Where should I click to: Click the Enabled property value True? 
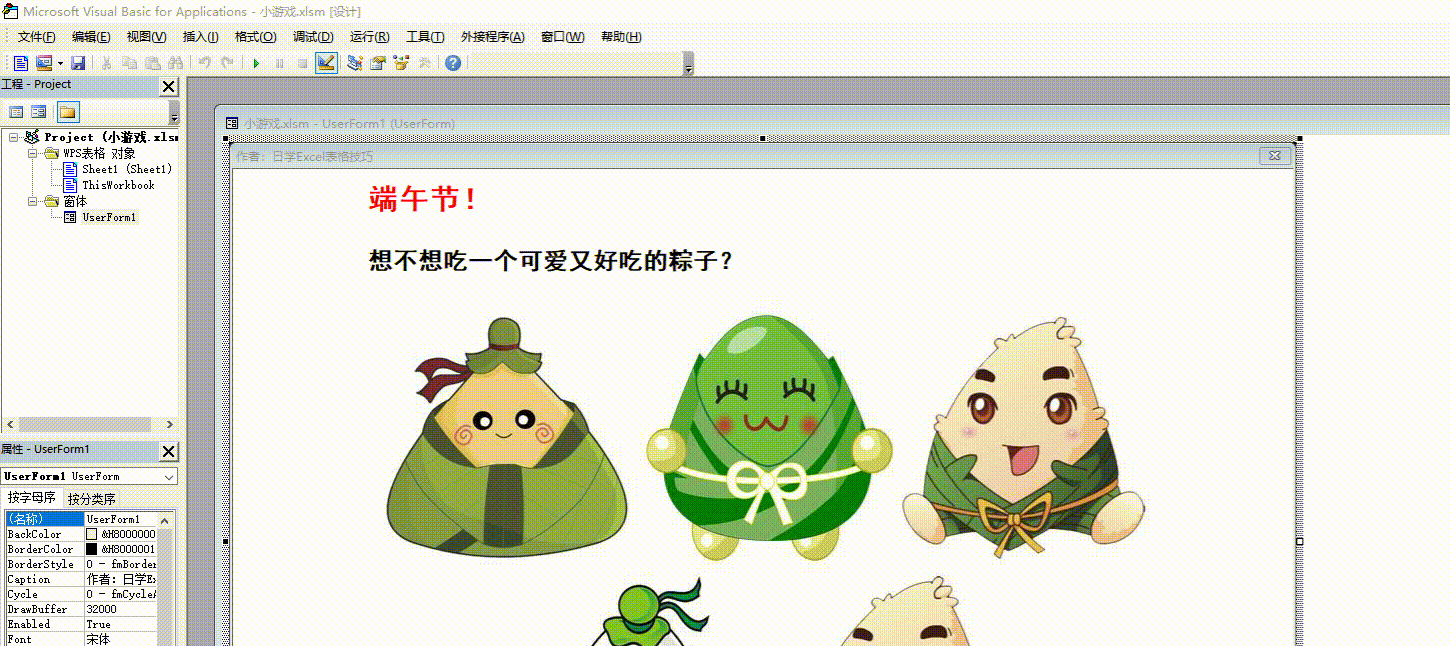(121, 624)
